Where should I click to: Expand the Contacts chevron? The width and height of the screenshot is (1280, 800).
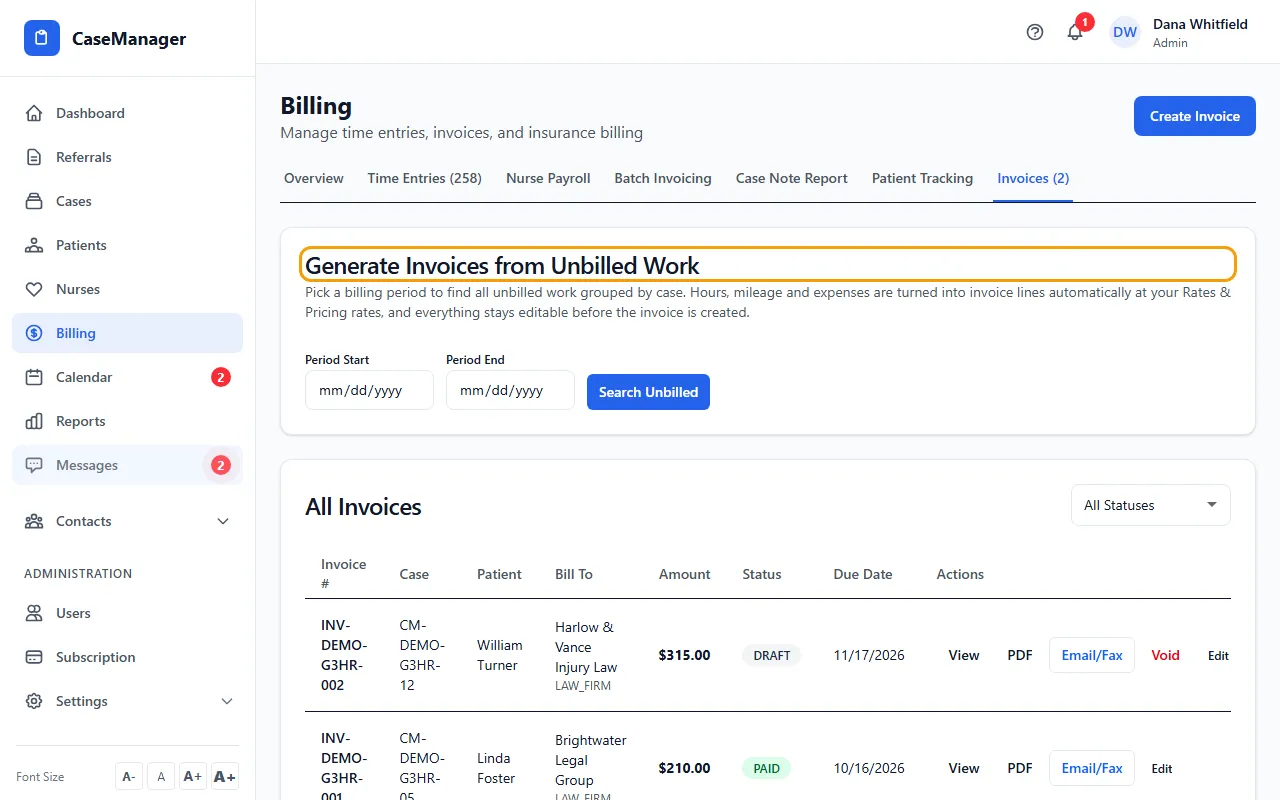(x=223, y=521)
